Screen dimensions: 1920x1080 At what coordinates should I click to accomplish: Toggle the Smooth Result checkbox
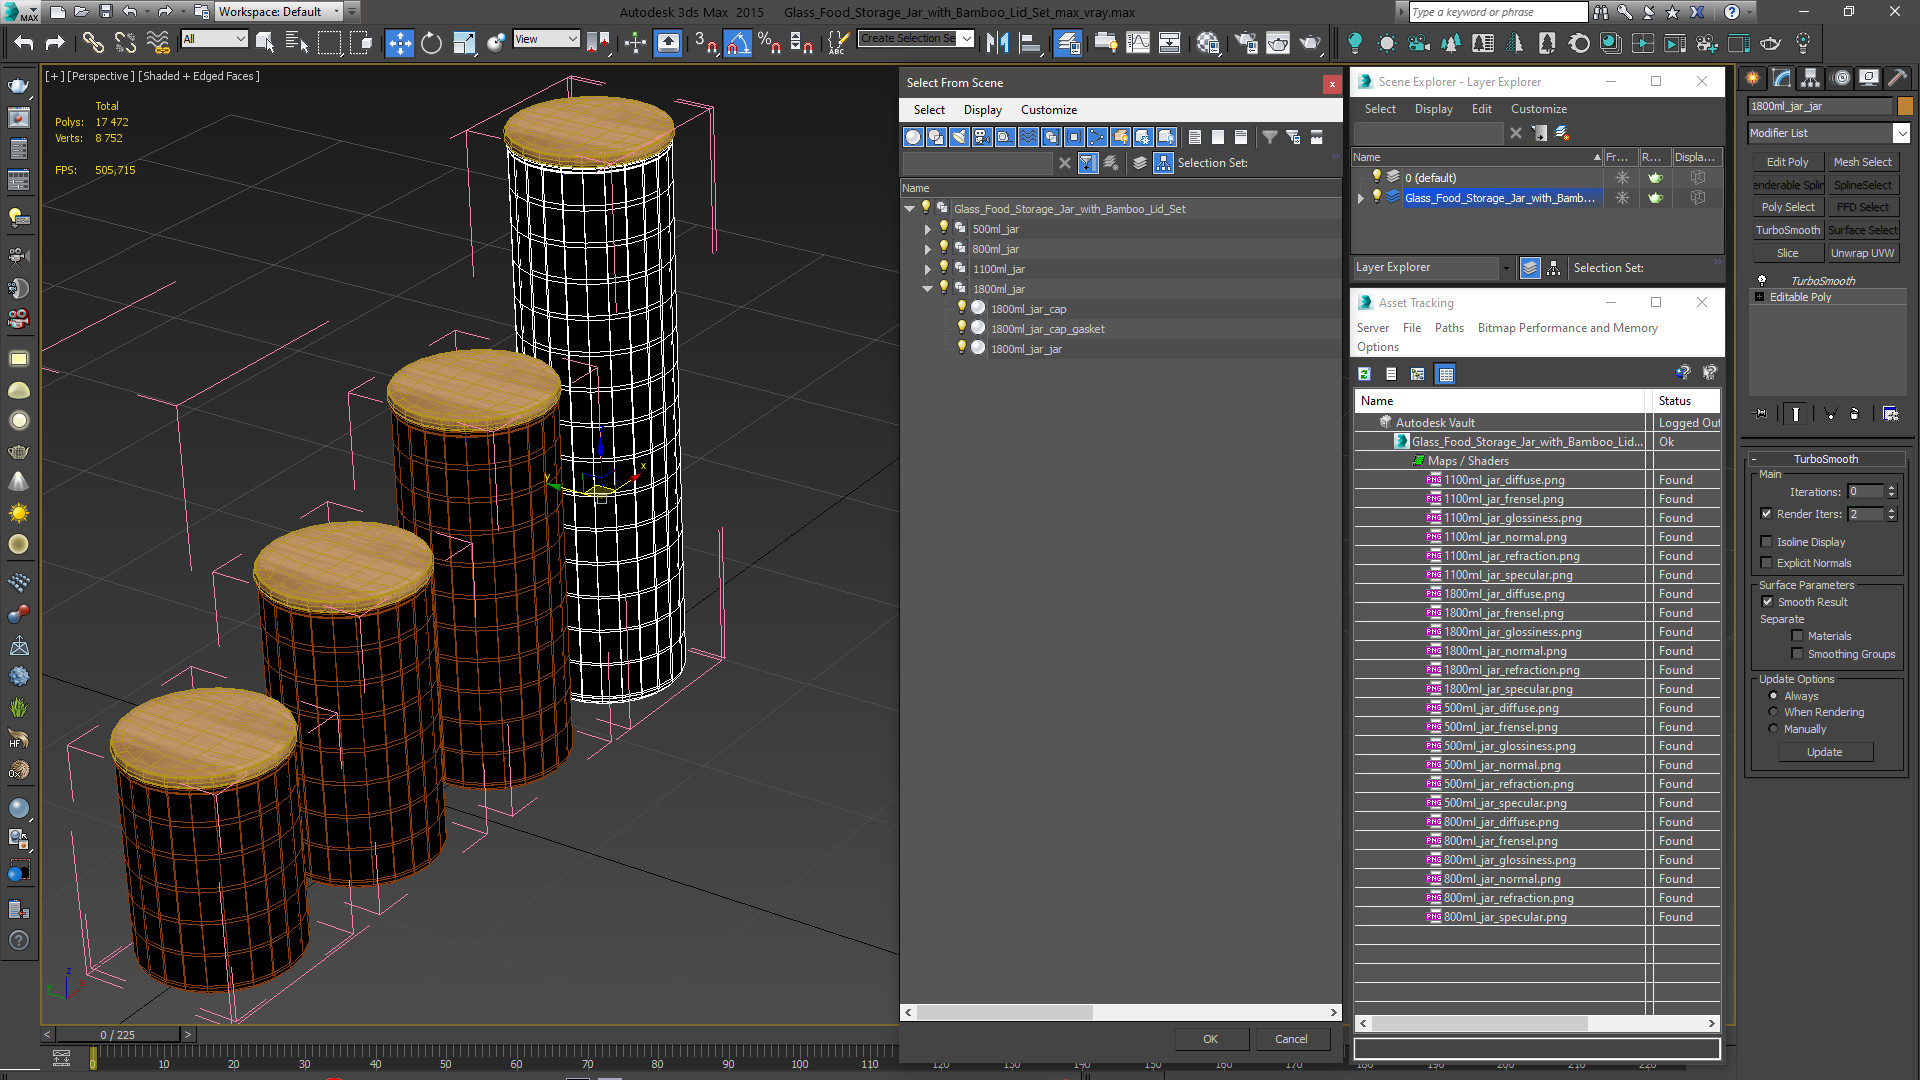click(1767, 602)
